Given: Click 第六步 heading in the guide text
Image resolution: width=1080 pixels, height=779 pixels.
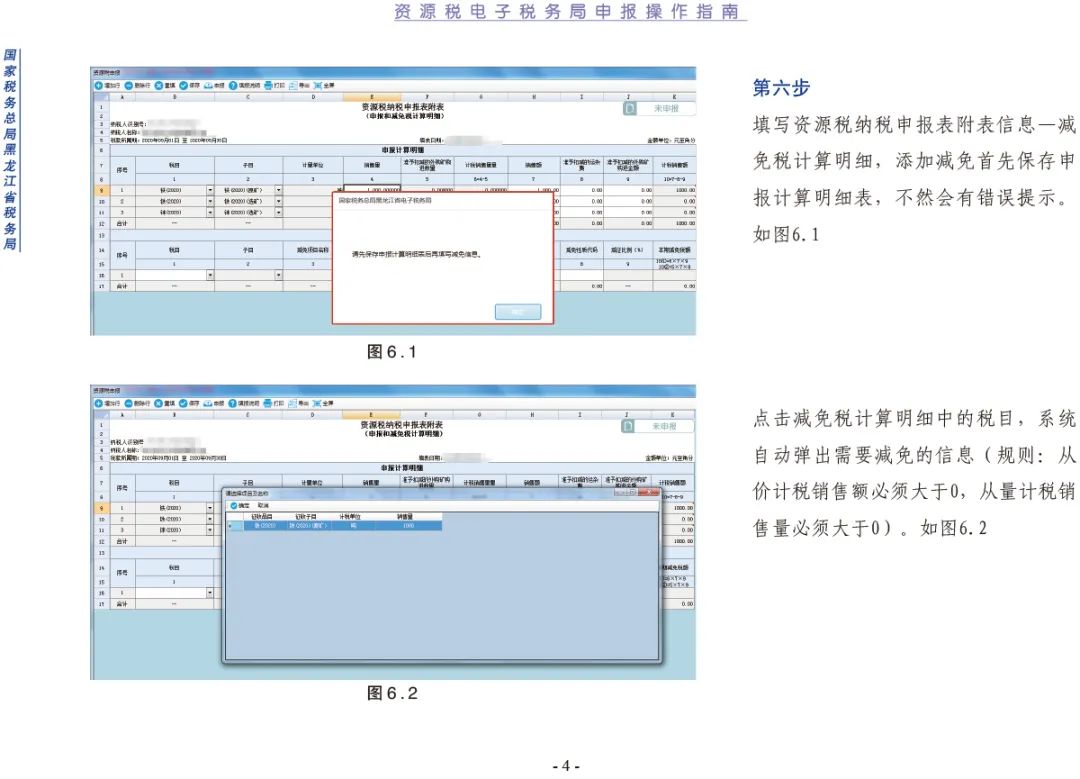Looking at the screenshot, I should point(781,87).
